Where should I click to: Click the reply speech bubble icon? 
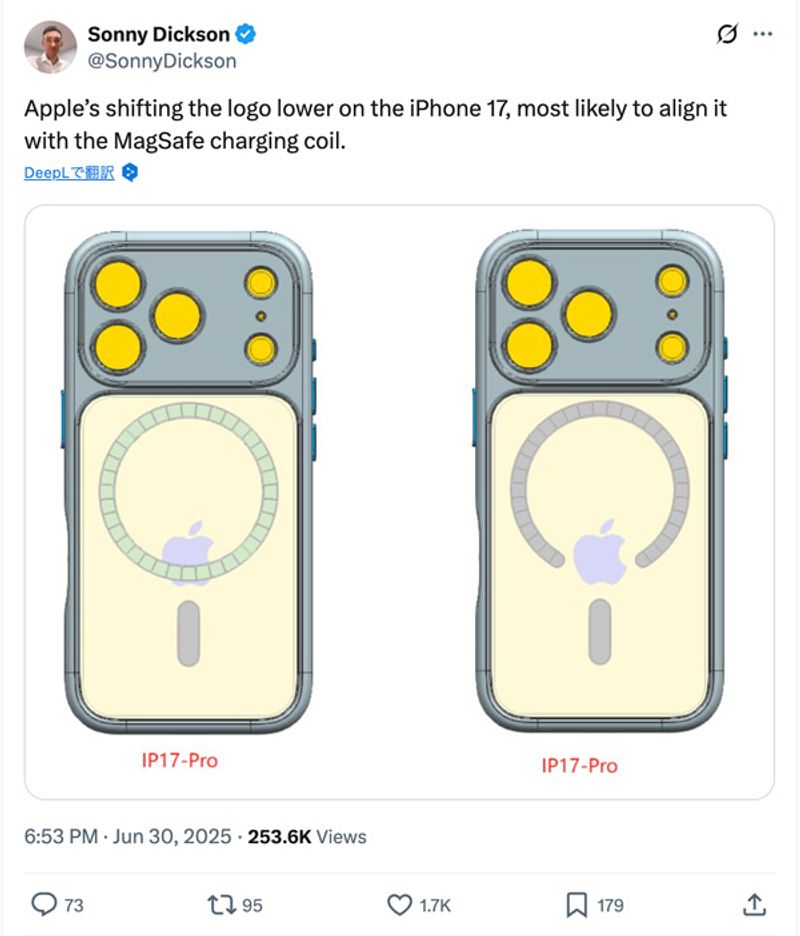44,905
